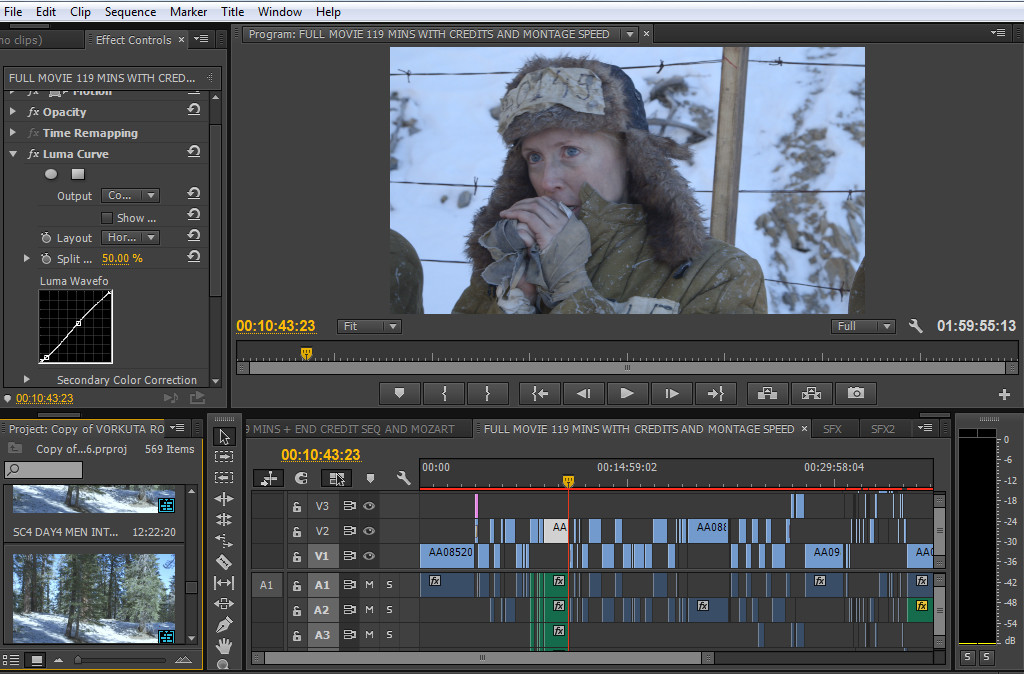Click the Lift button
The height and width of the screenshot is (674, 1024).
(767, 393)
